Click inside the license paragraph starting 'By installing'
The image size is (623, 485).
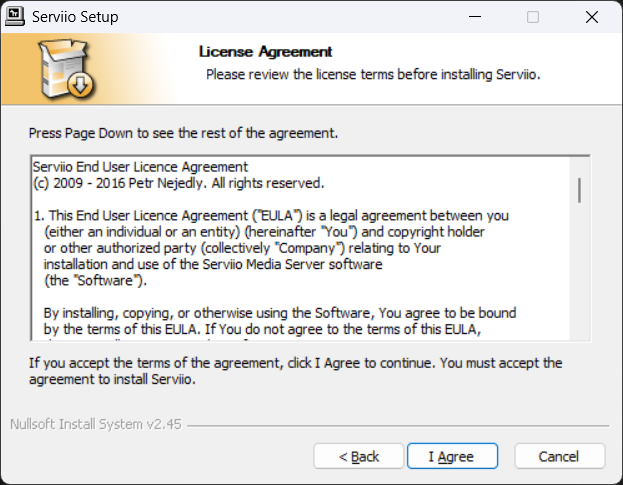279,321
